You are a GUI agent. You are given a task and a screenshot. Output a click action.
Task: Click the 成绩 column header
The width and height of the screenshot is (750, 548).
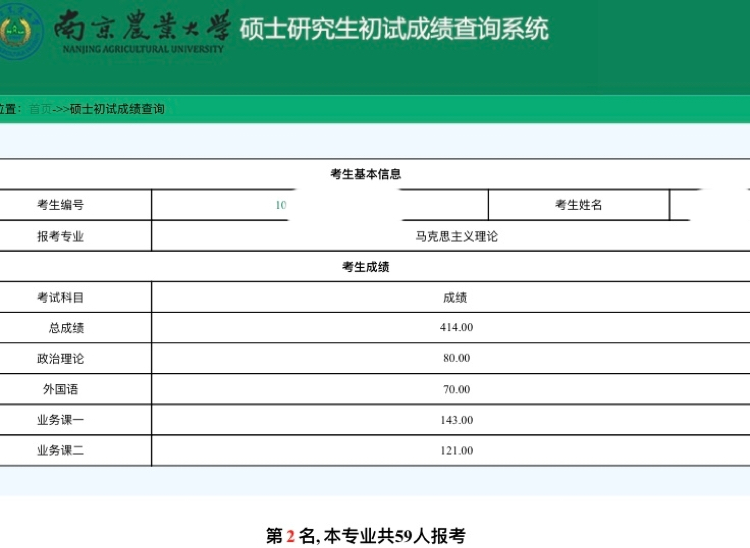(455, 297)
